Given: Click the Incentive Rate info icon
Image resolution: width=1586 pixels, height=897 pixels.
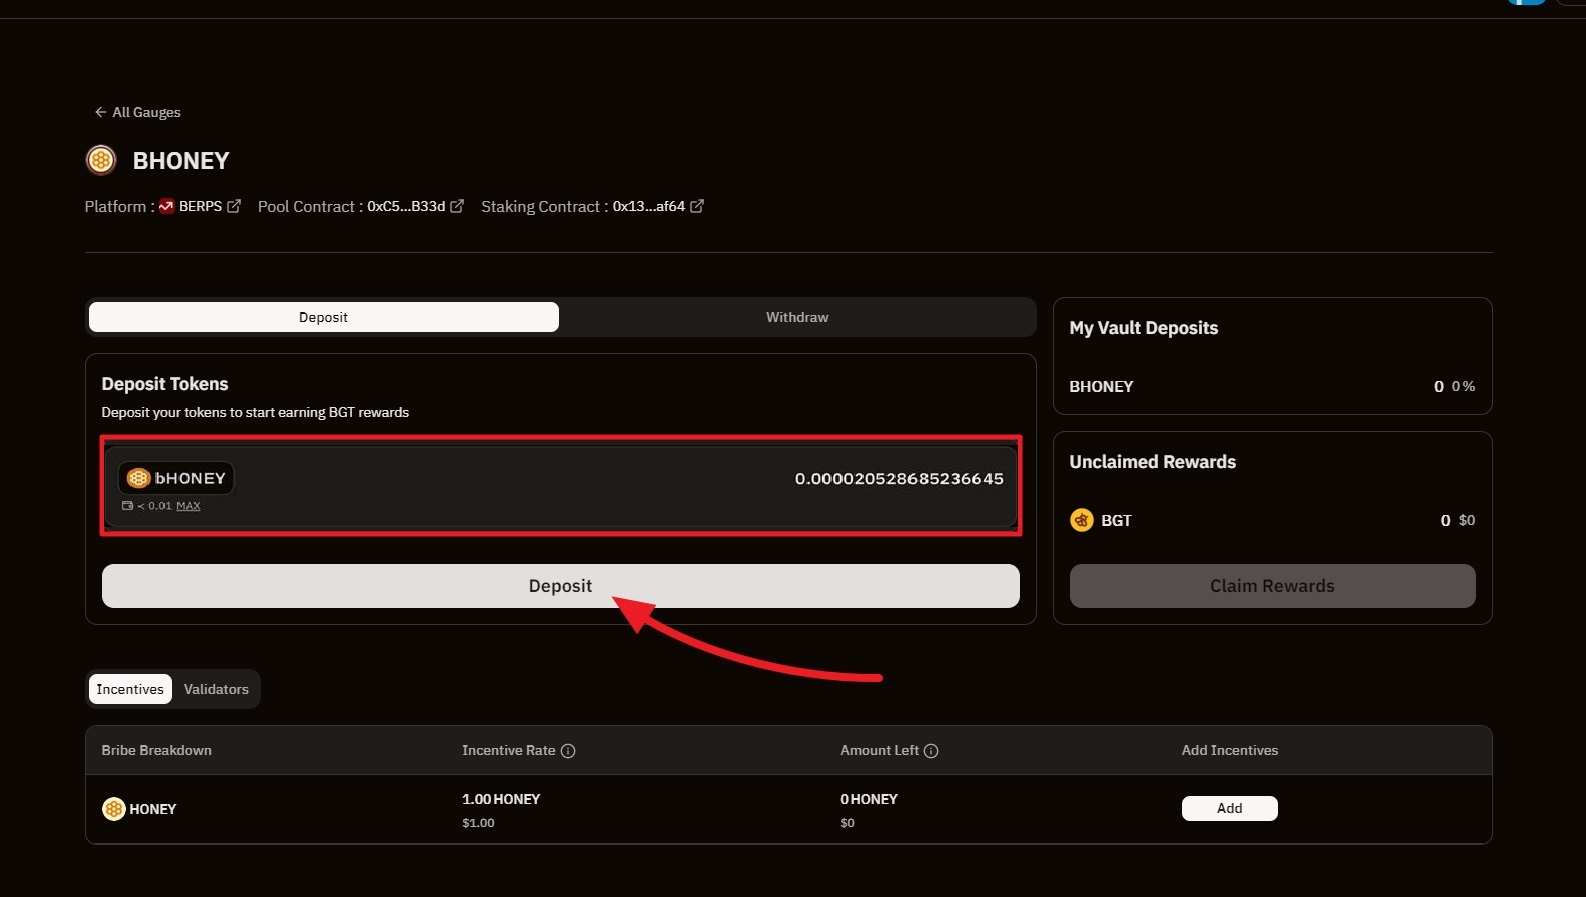Looking at the screenshot, I should [568, 751].
